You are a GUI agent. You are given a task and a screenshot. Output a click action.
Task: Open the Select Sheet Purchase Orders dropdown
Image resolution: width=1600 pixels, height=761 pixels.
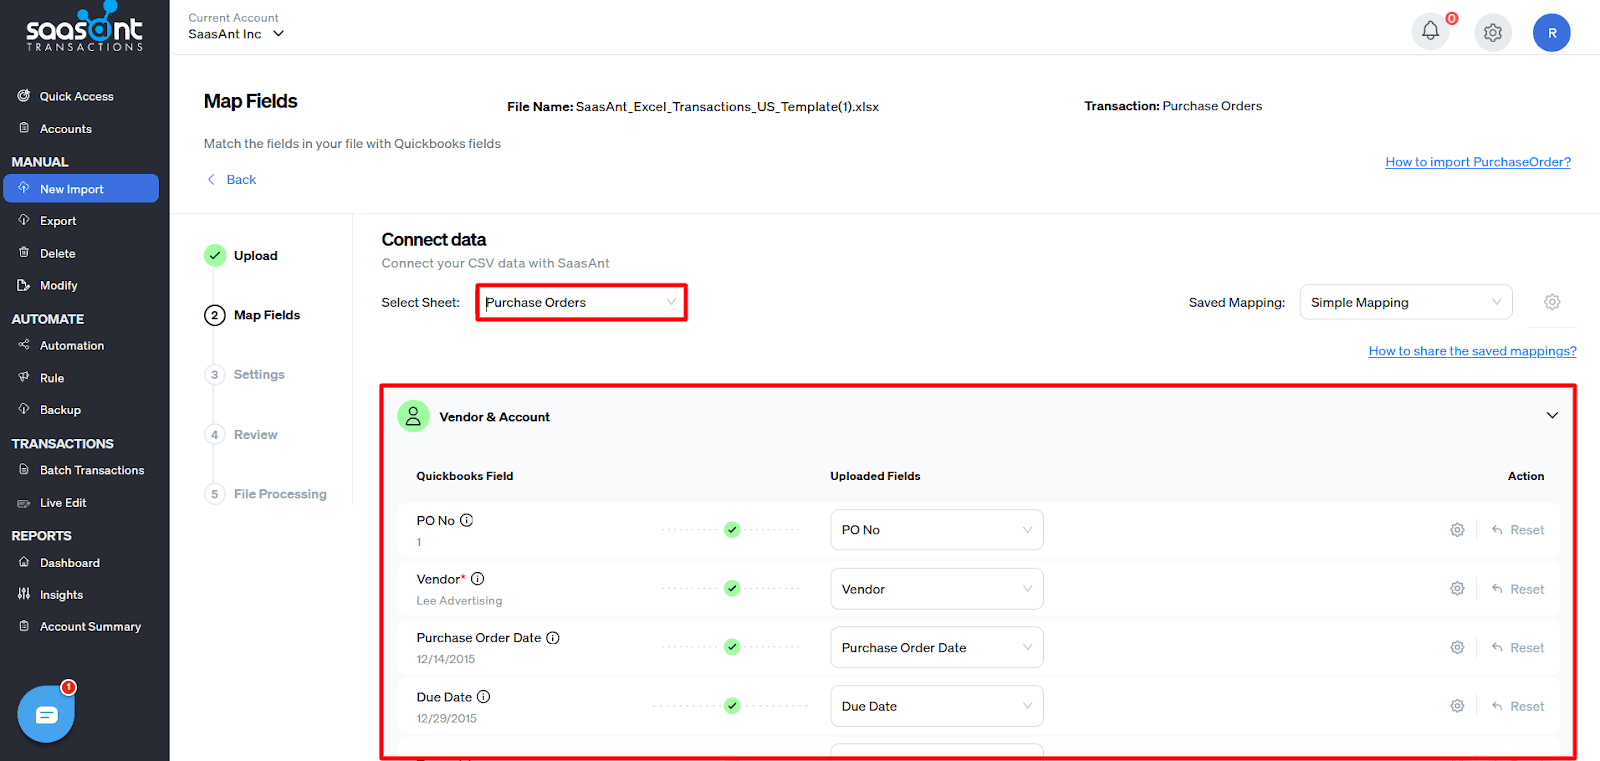[581, 302]
